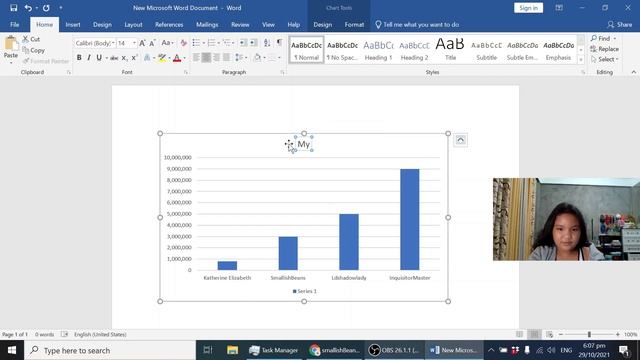
Task: Open numbering list dropdown
Action: (219, 43)
